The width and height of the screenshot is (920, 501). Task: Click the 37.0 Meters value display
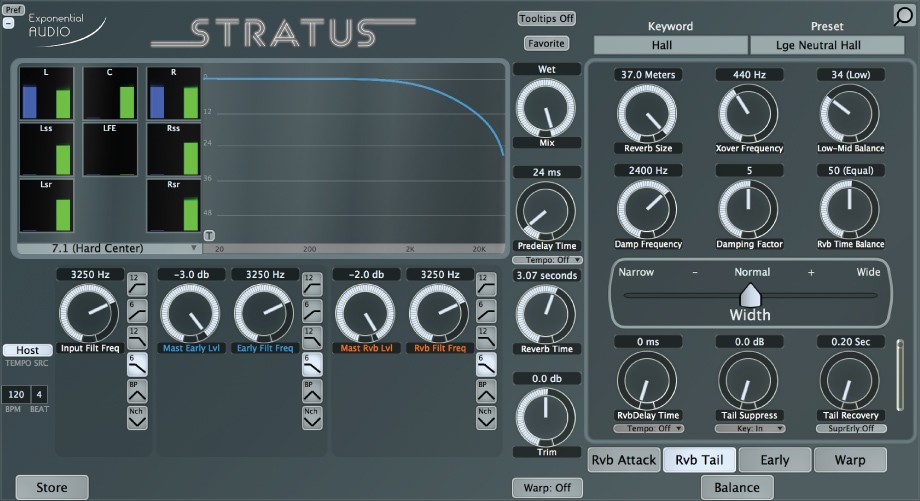[648, 75]
